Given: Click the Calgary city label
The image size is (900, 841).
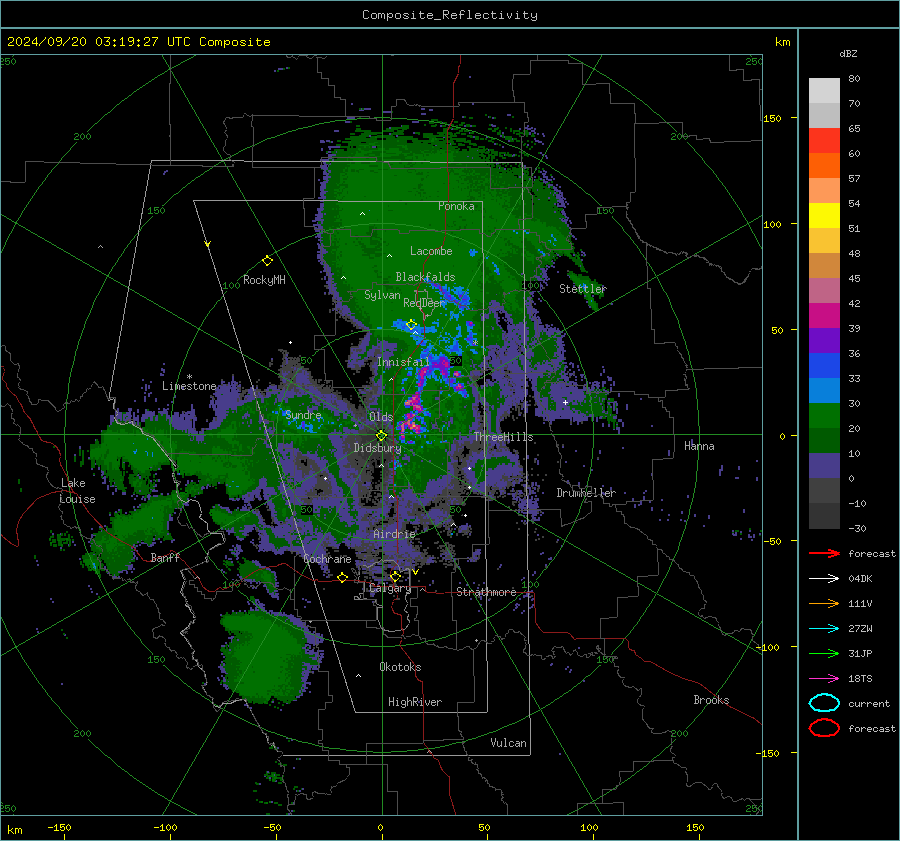Looking at the screenshot, I should [390, 588].
